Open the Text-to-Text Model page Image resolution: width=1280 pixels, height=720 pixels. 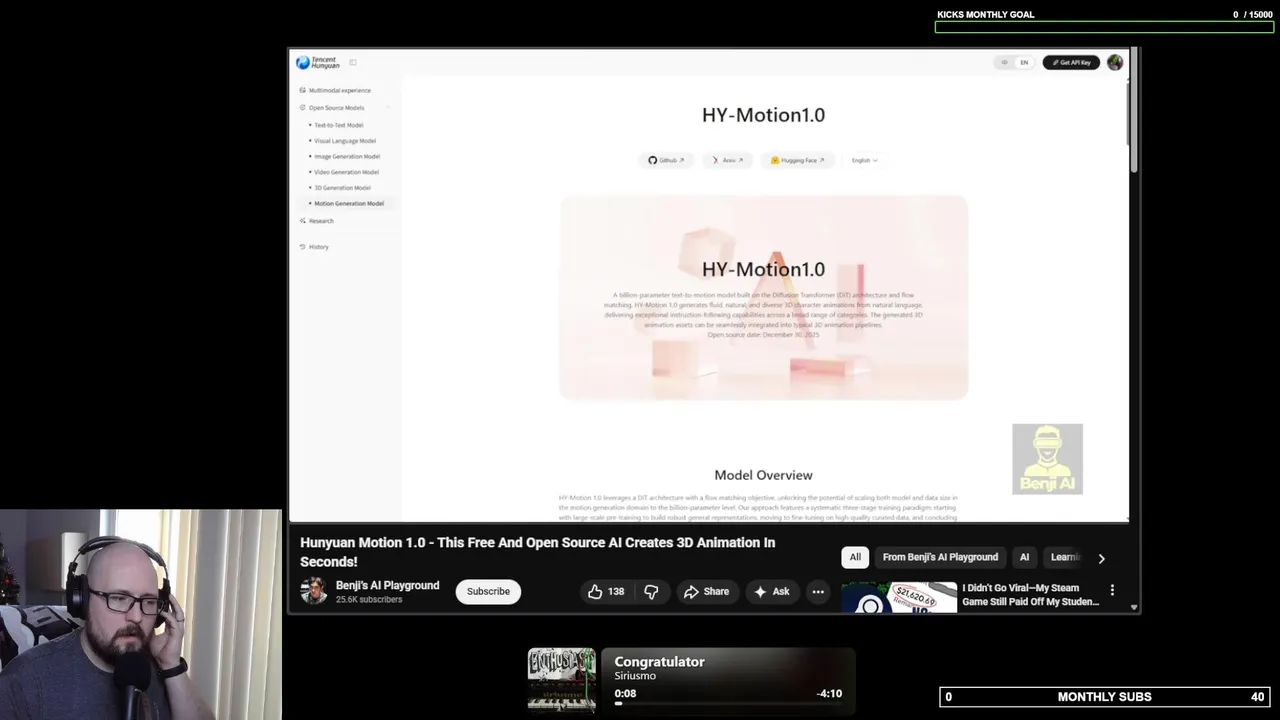pyautogui.click(x=339, y=125)
